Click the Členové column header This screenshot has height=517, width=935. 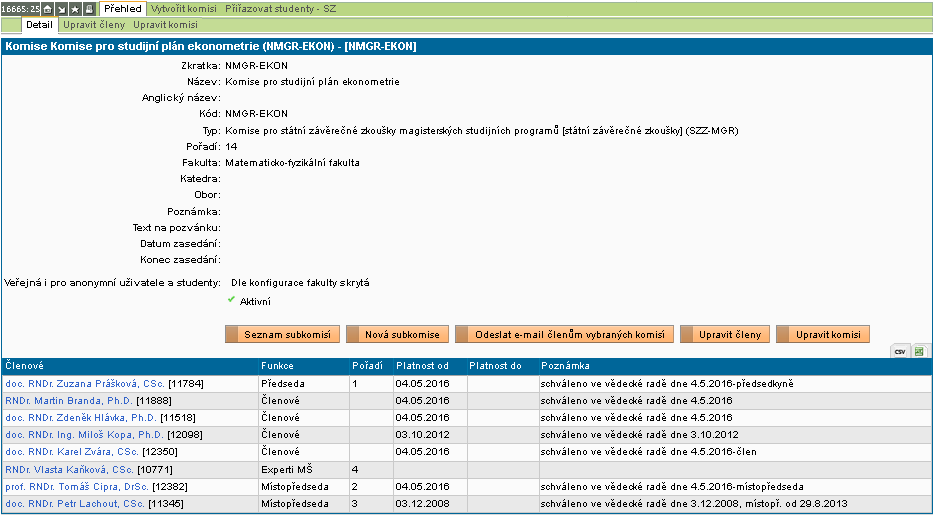point(24,366)
